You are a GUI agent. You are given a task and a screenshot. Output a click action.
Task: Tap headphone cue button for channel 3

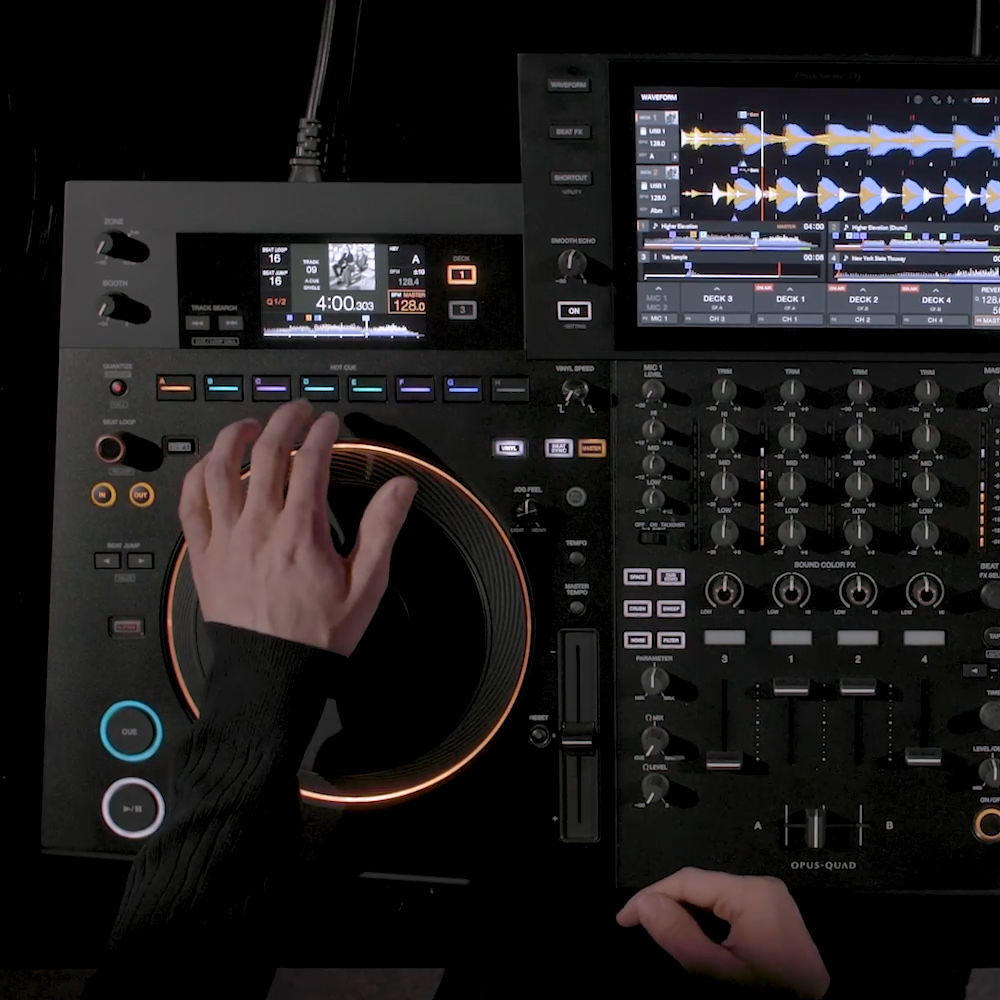(x=724, y=637)
